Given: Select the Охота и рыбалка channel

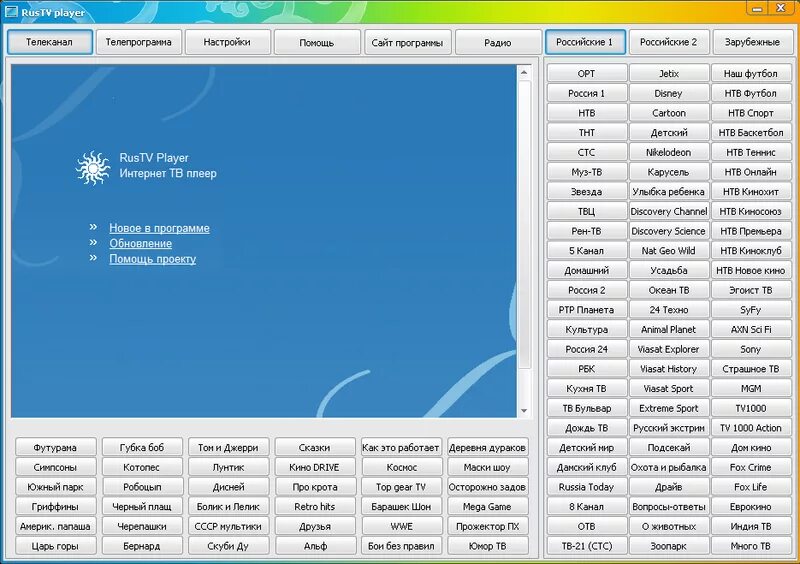Looking at the screenshot, I should (668, 468).
